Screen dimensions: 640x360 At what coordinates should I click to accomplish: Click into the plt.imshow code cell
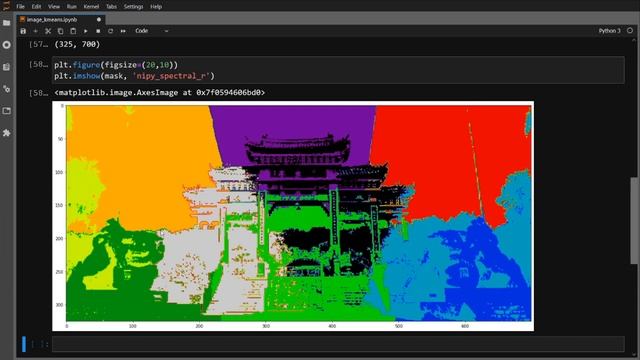pyautogui.click(x=338, y=70)
